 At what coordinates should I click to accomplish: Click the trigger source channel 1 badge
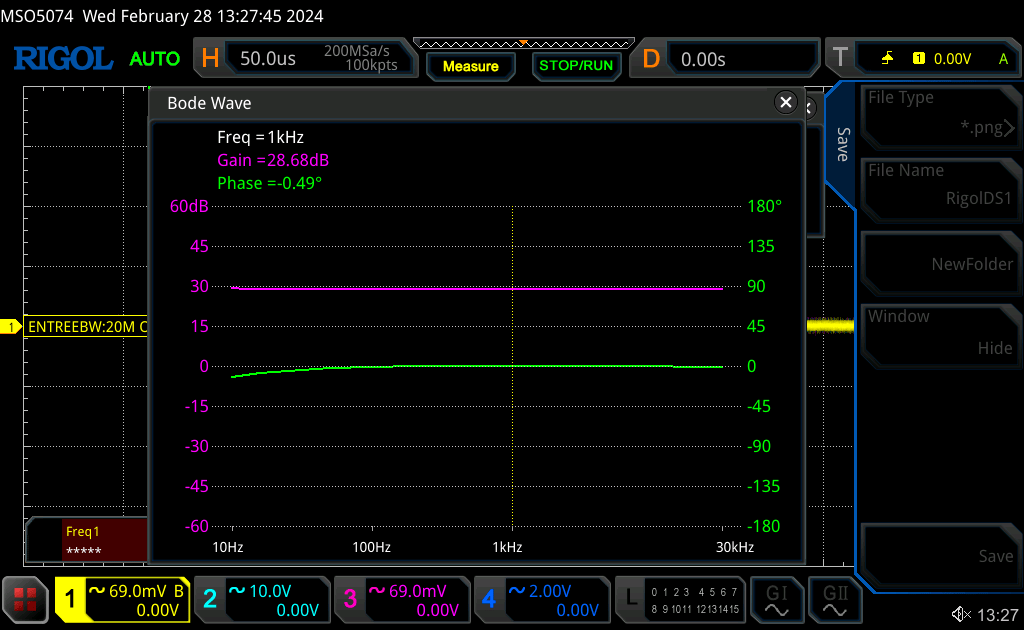919,59
